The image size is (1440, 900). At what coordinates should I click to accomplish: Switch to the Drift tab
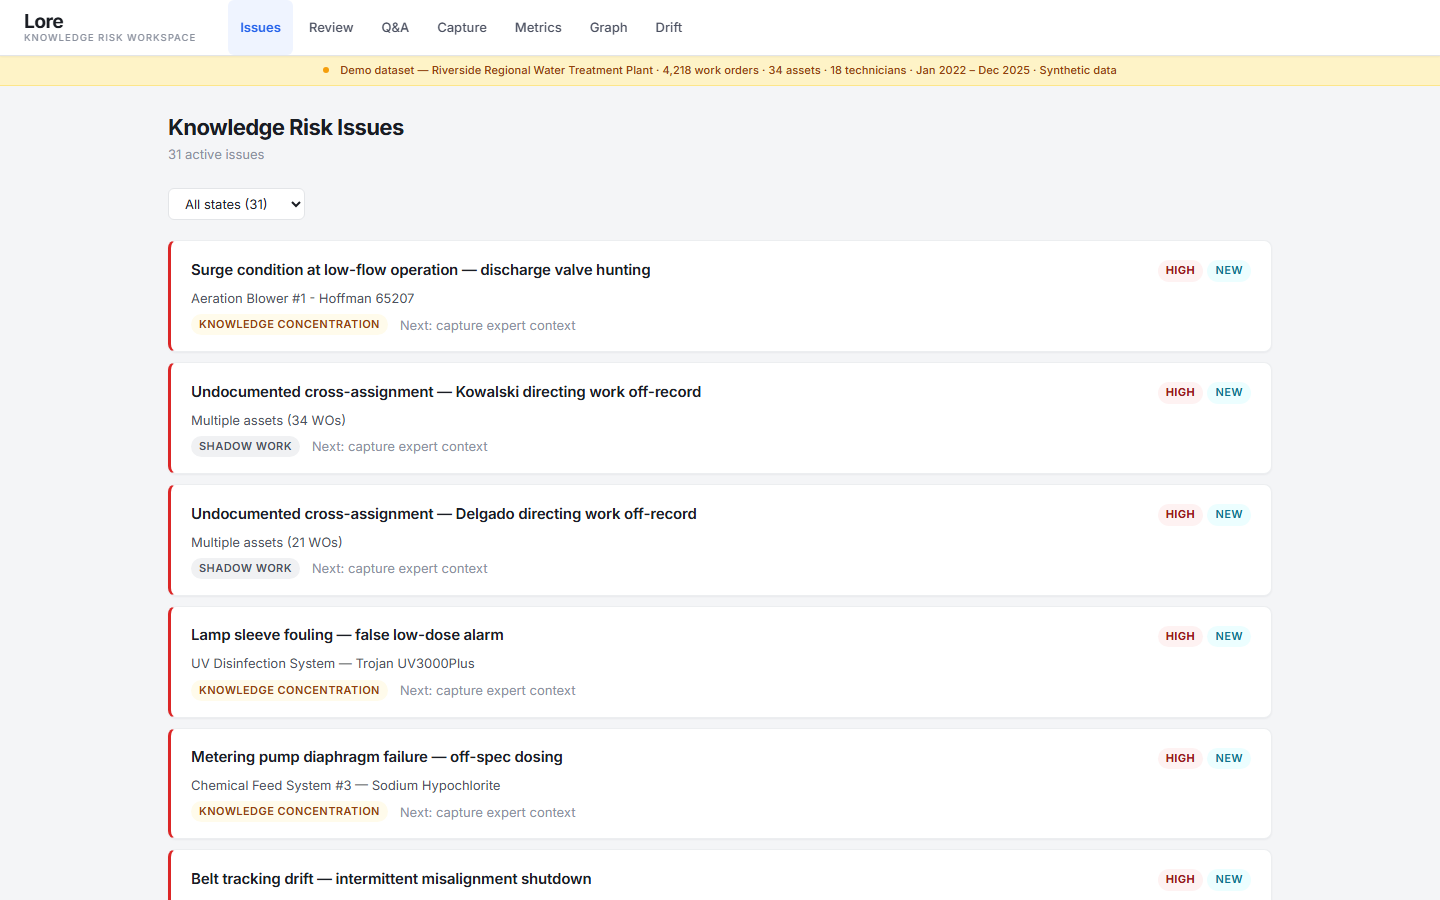tap(669, 28)
